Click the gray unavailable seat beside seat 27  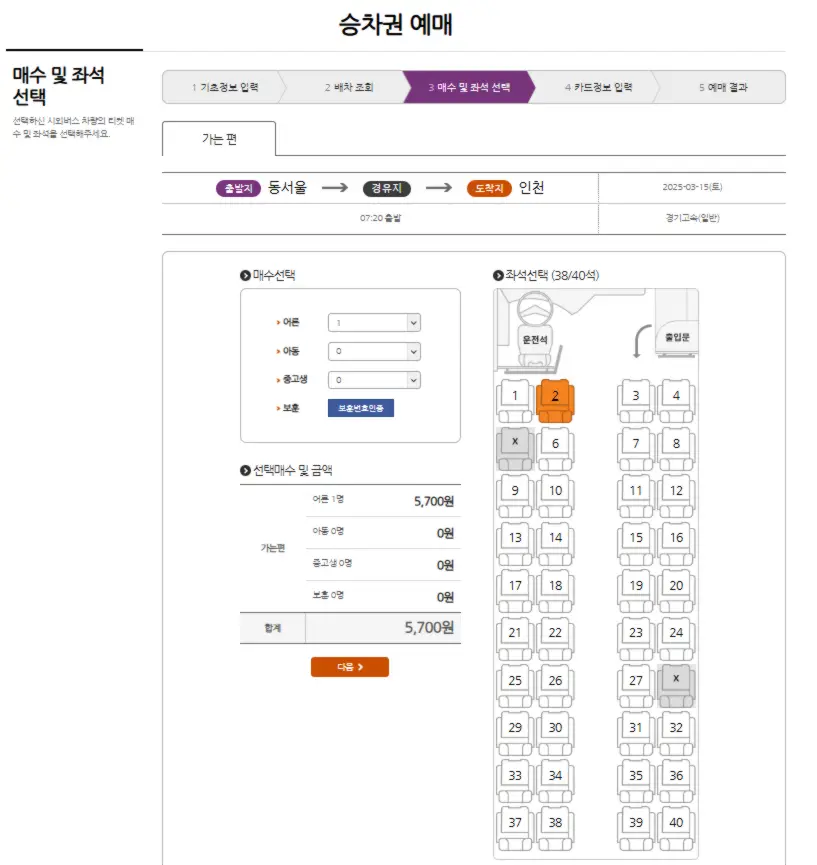[676, 685]
